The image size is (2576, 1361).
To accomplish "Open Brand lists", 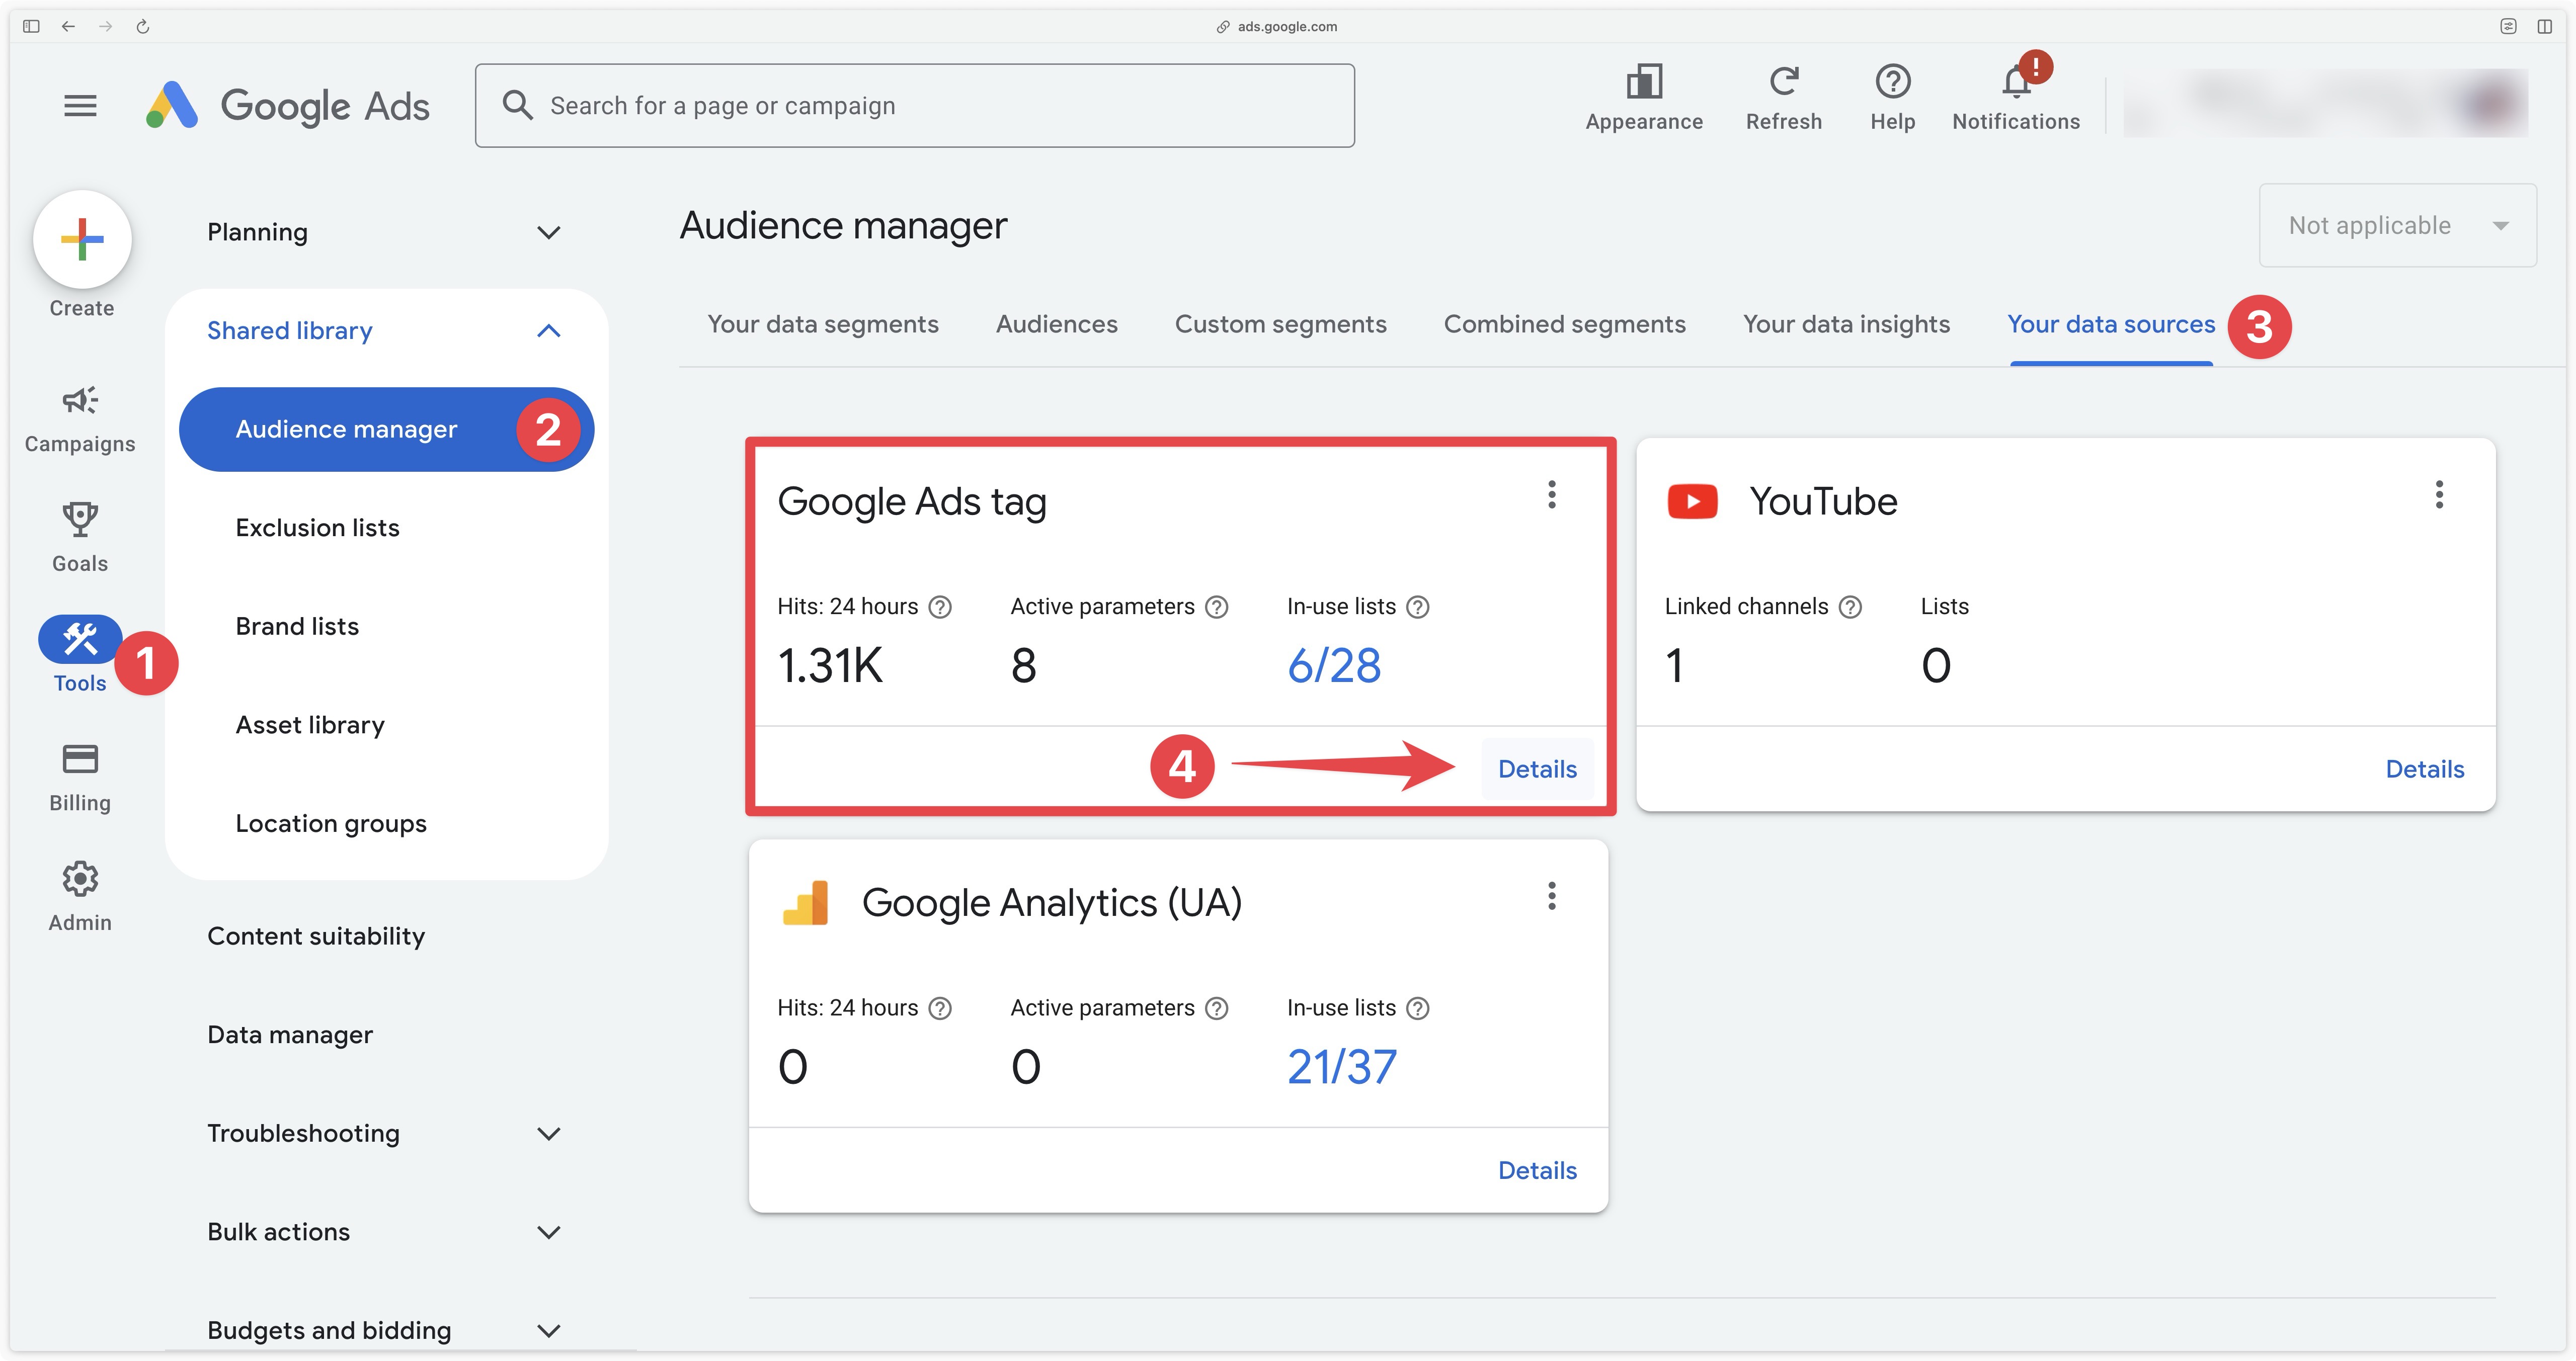I will [297, 626].
